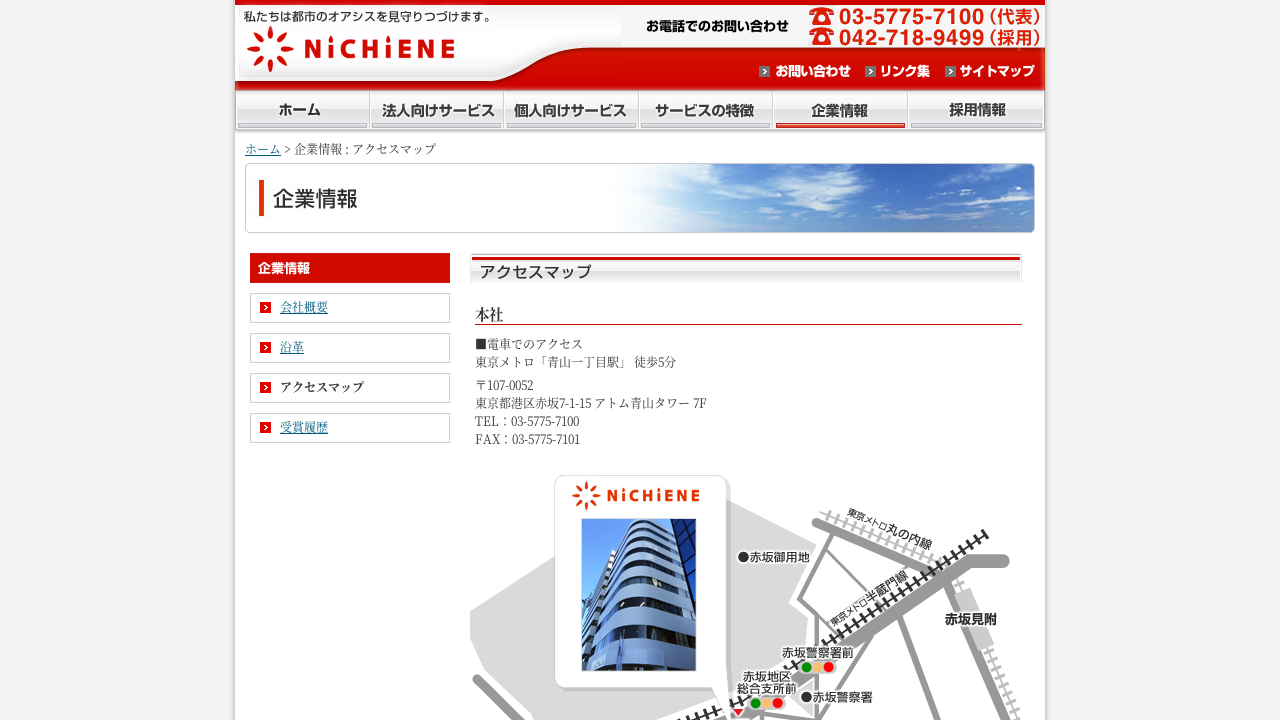Open the お問い合わせ contact link
The image size is (1280, 720).
pyautogui.click(x=812, y=71)
